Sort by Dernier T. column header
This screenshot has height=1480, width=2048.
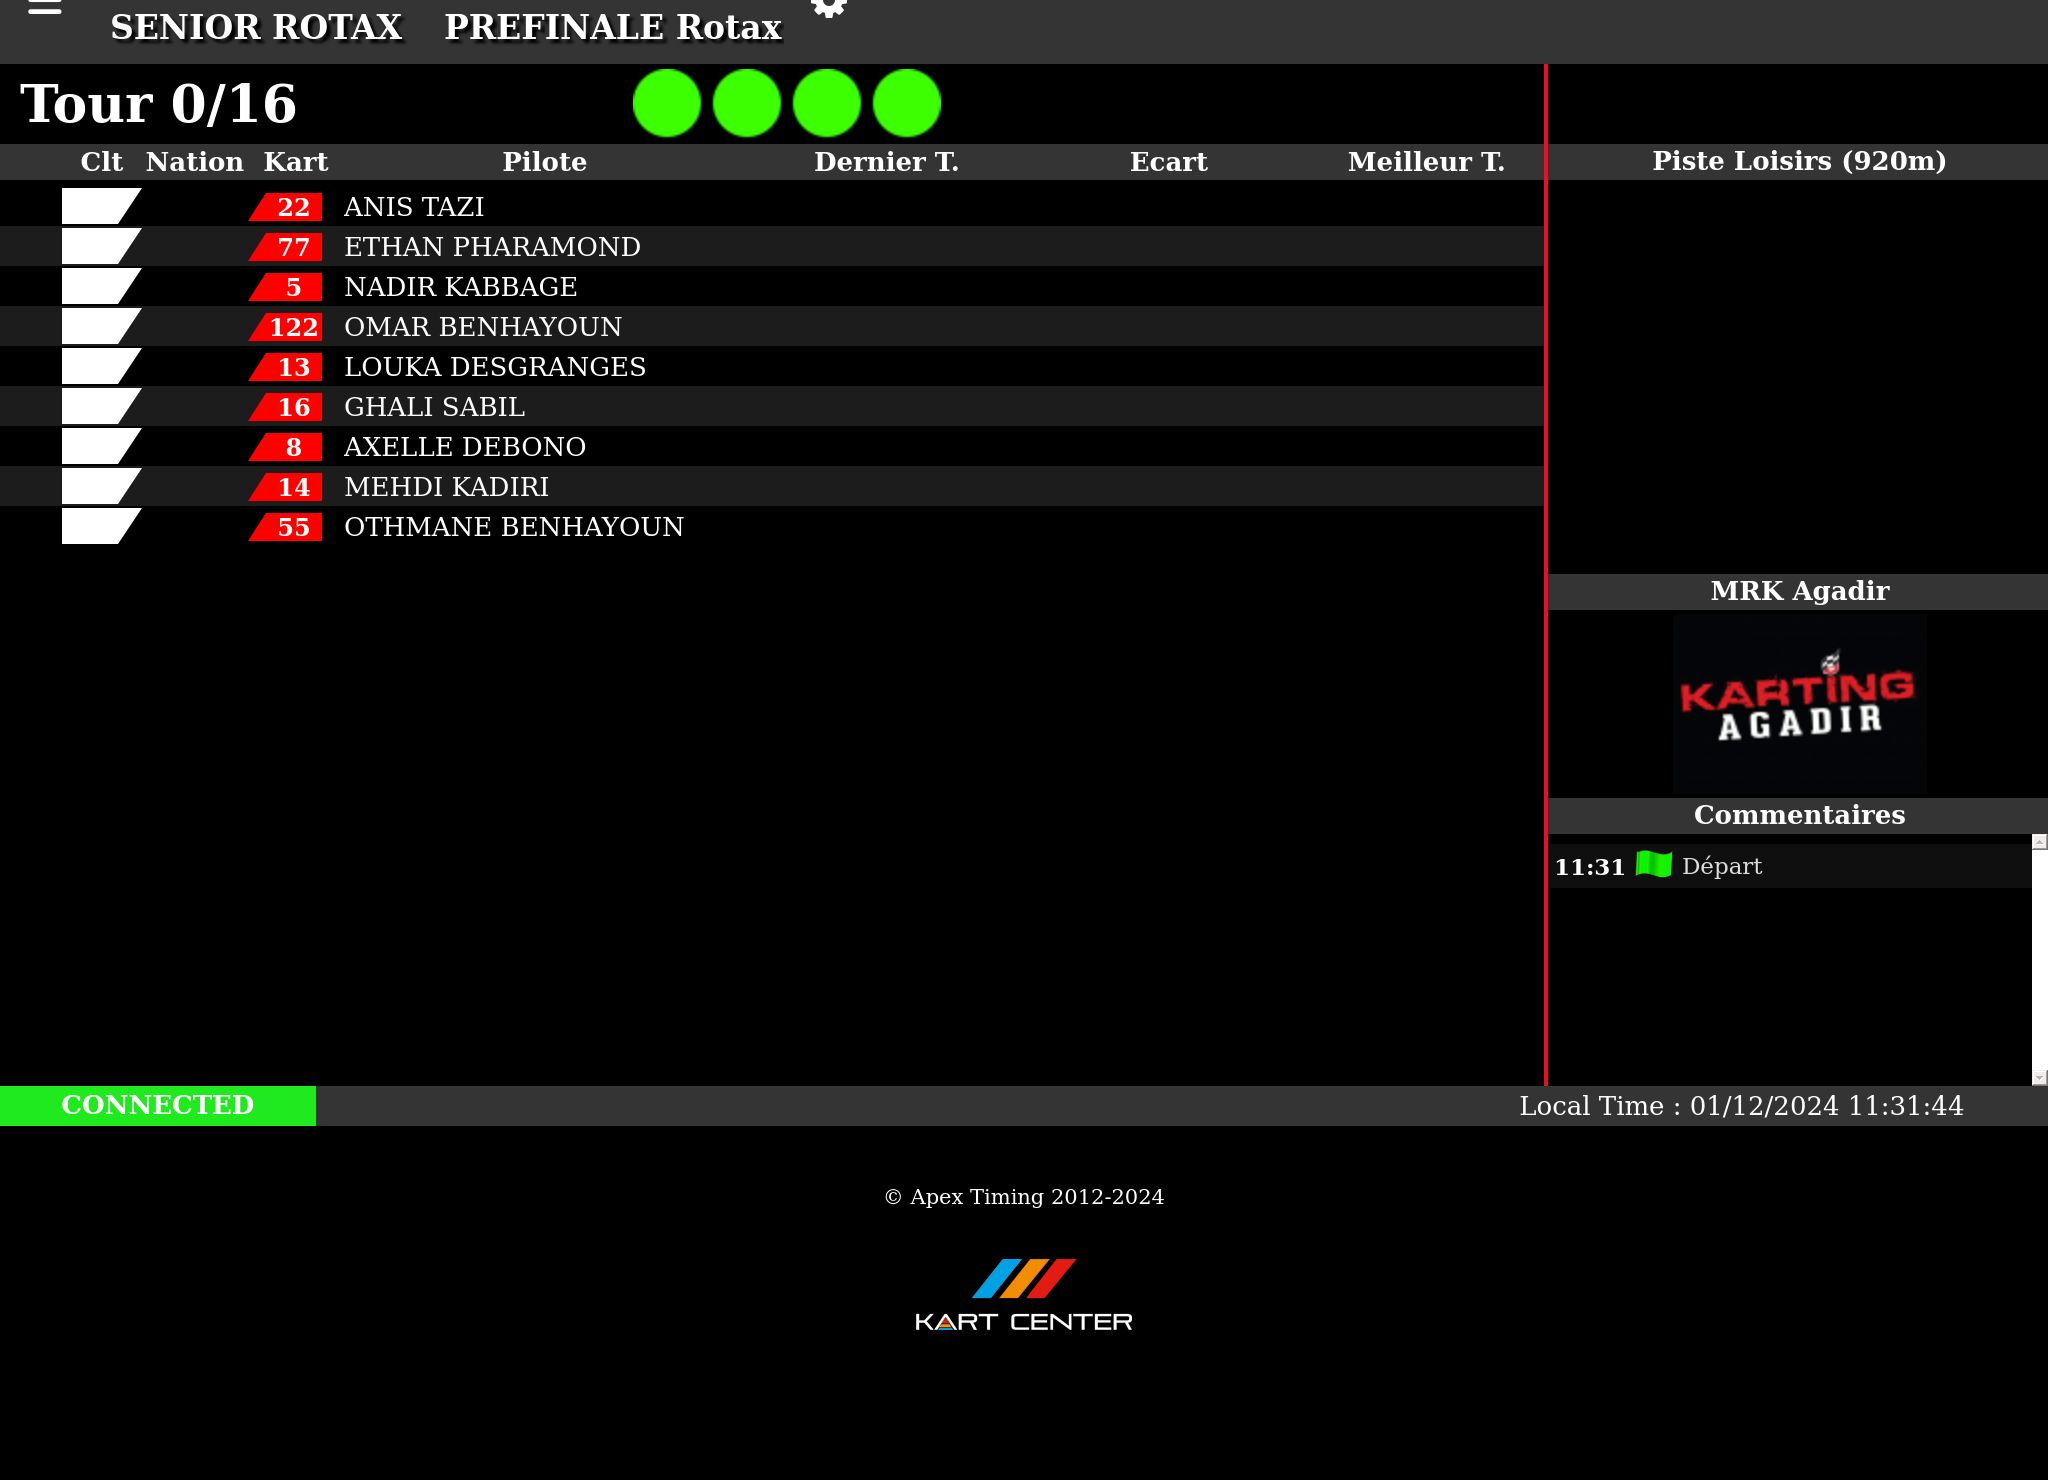(x=886, y=162)
